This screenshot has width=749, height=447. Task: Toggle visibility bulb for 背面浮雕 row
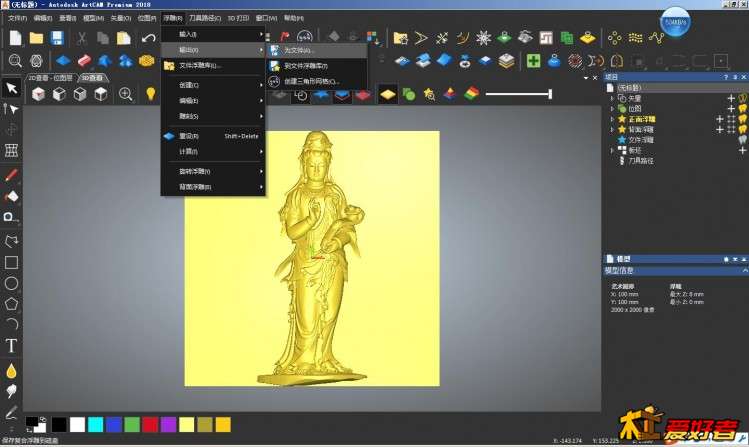[x=742, y=129]
